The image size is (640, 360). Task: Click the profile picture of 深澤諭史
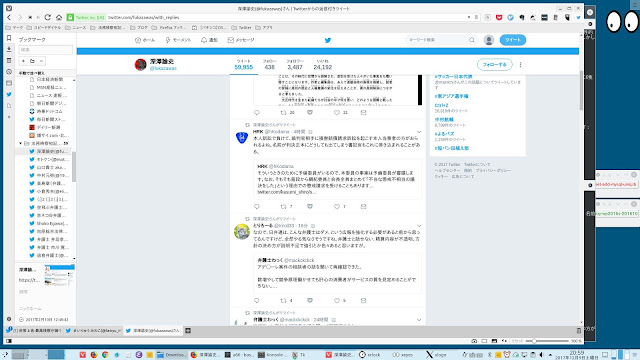[140, 64]
